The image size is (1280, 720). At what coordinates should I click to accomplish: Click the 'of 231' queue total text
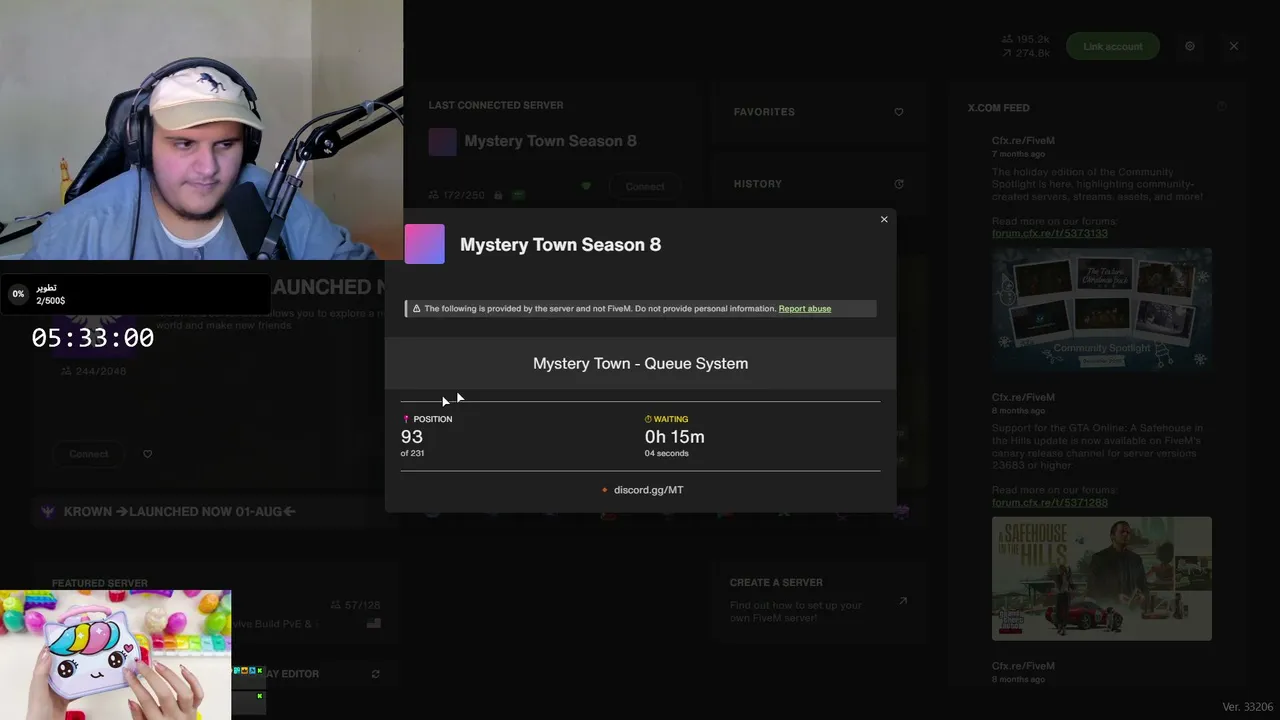coord(412,454)
